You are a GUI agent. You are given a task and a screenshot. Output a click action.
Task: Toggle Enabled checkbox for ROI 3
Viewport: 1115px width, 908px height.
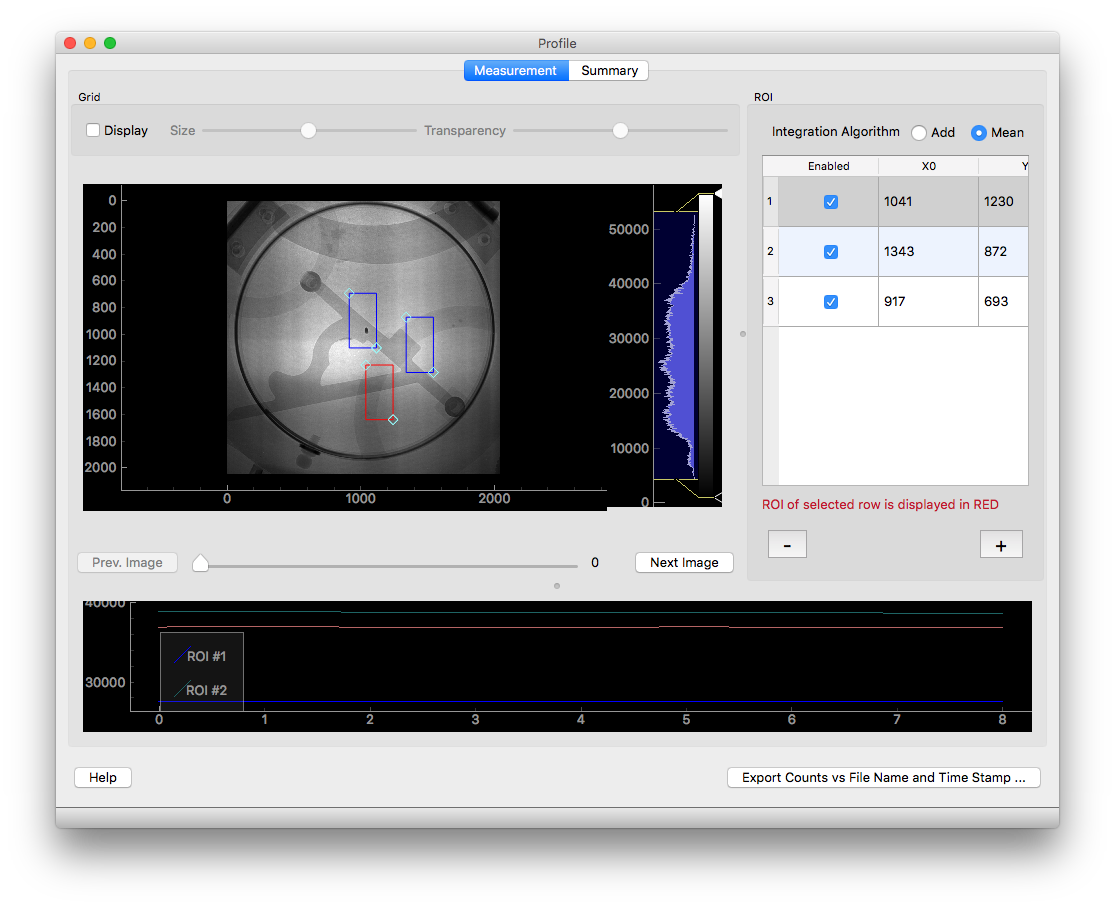(x=830, y=302)
